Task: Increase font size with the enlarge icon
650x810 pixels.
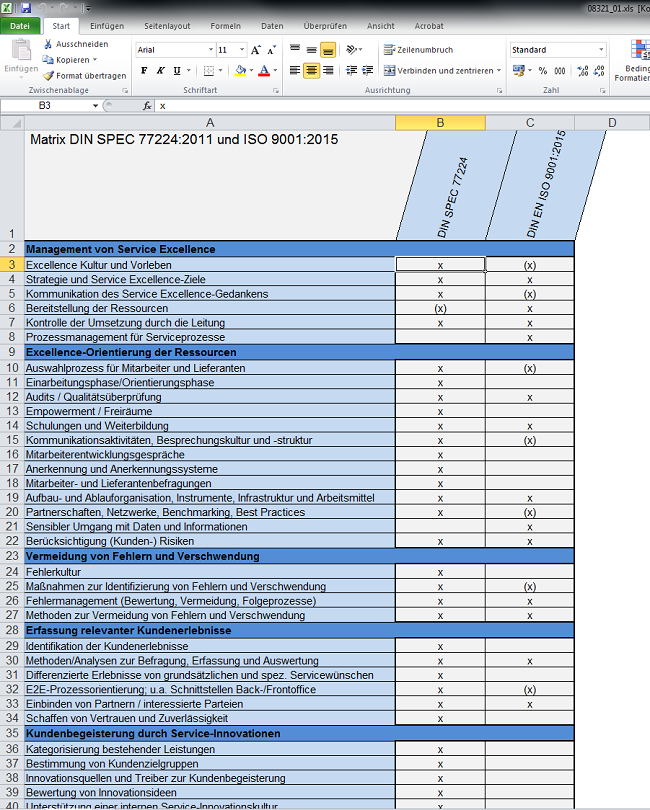Action: point(256,49)
